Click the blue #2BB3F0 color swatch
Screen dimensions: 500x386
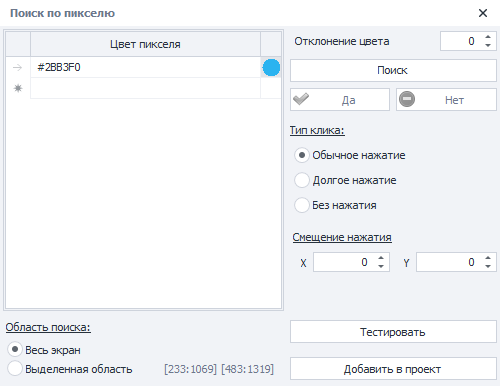pyautogui.click(x=271, y=68)
